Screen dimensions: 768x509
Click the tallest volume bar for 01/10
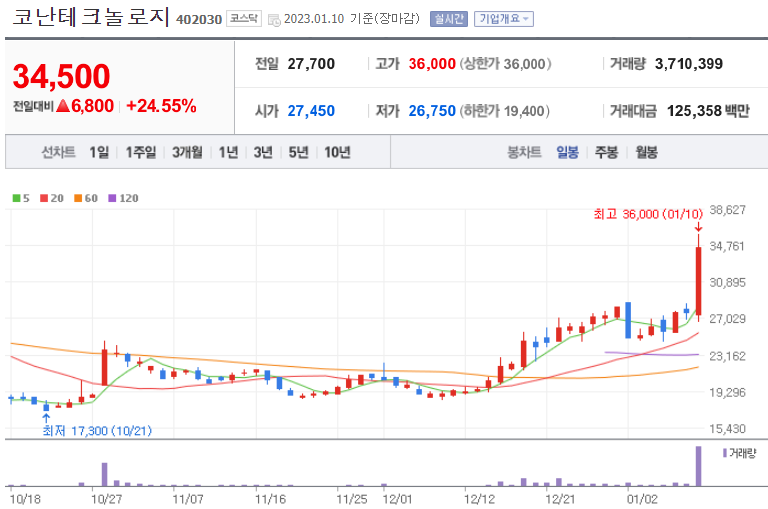[x=698, y=466]
